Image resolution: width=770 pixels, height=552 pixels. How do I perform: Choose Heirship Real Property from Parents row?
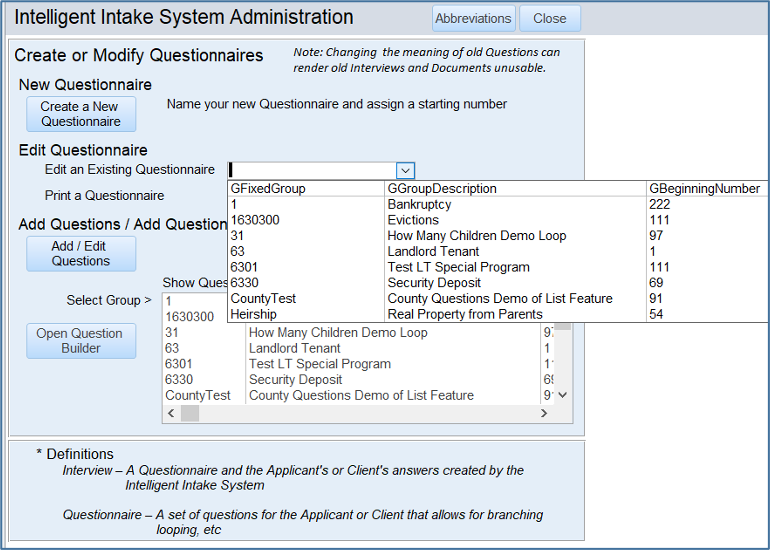point(464,314)
